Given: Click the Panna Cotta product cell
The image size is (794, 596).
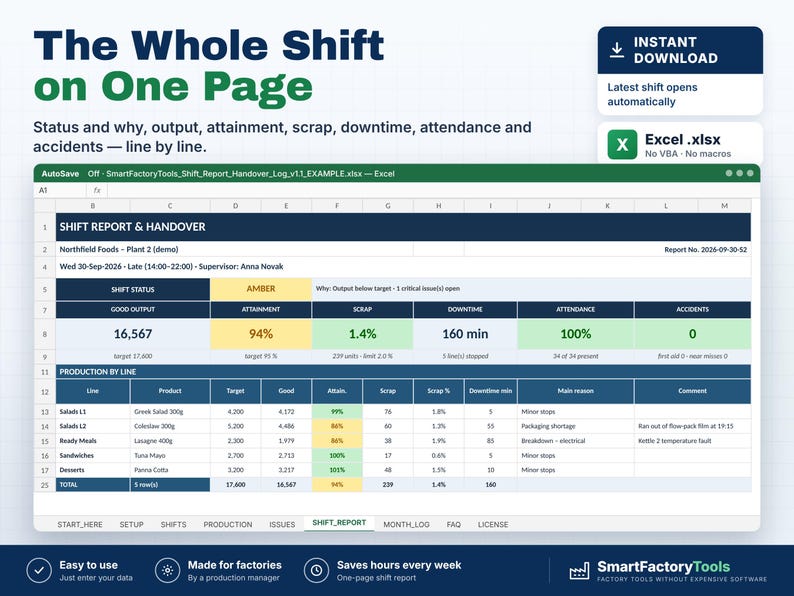Looking at the screenshot, I should (x=170, y=470).
